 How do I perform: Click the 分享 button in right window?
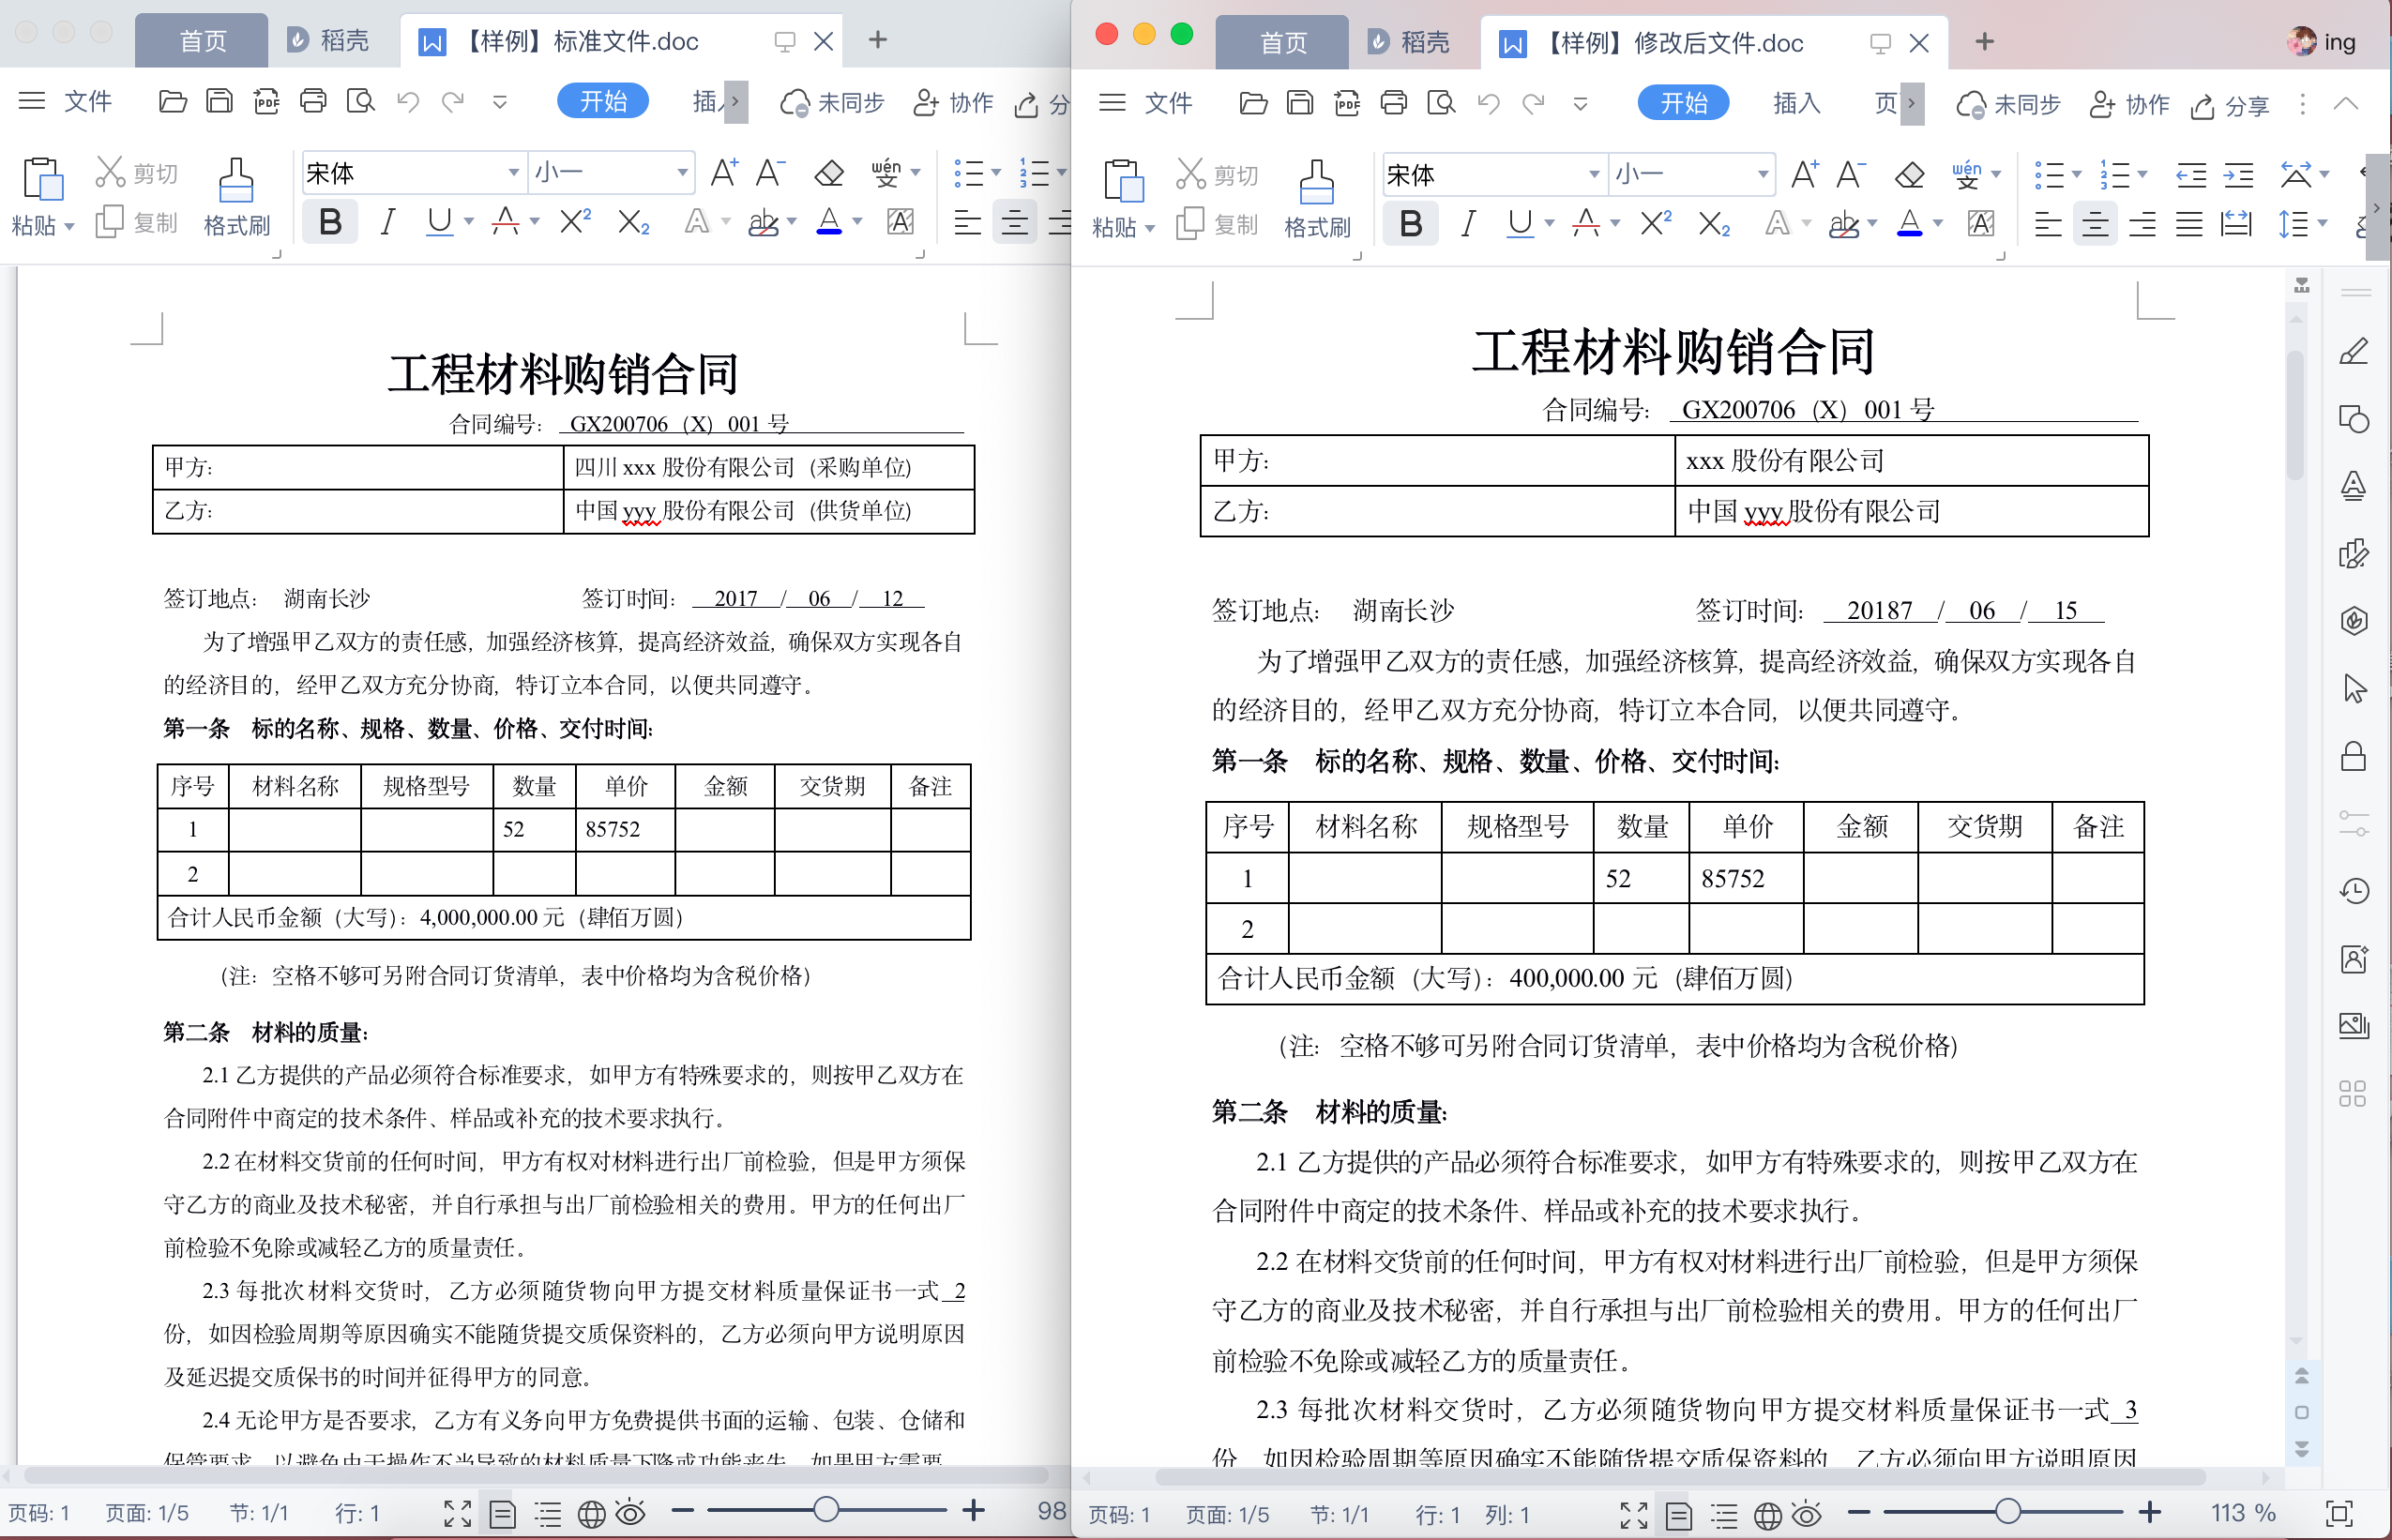pos(2230,105)
